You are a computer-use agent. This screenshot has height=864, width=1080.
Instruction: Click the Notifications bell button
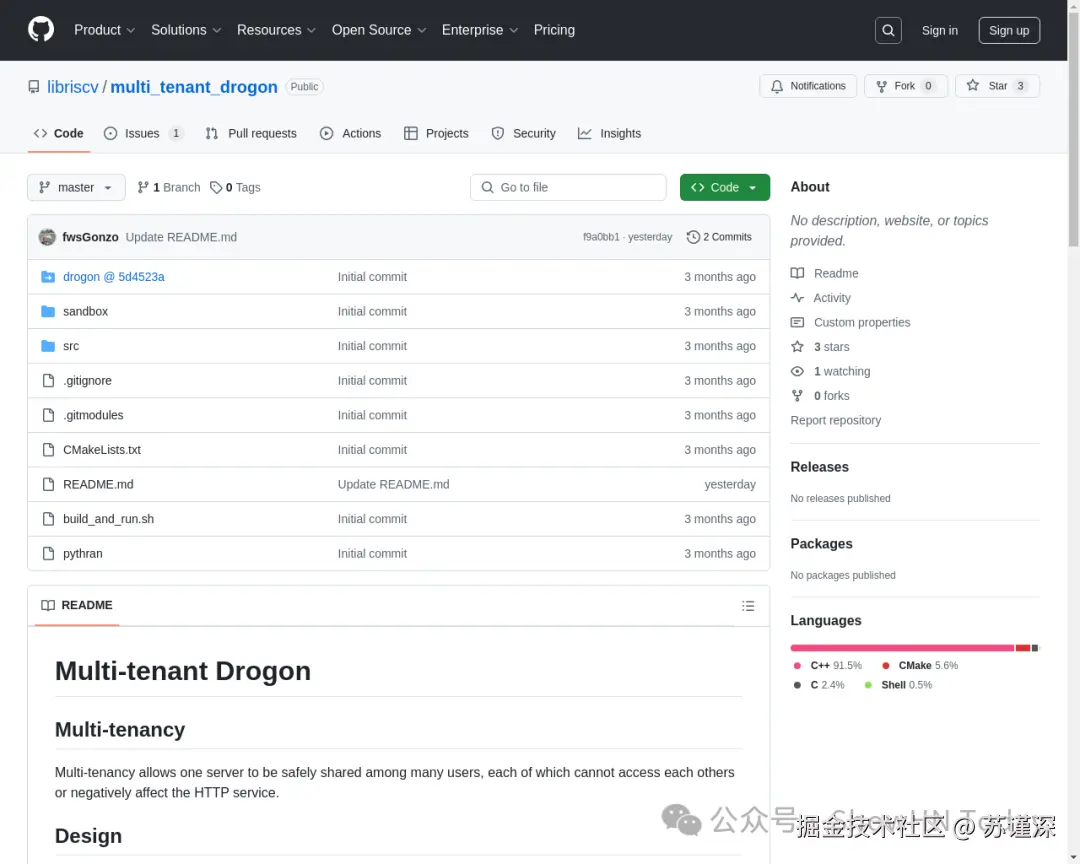[x=808, y=86]
